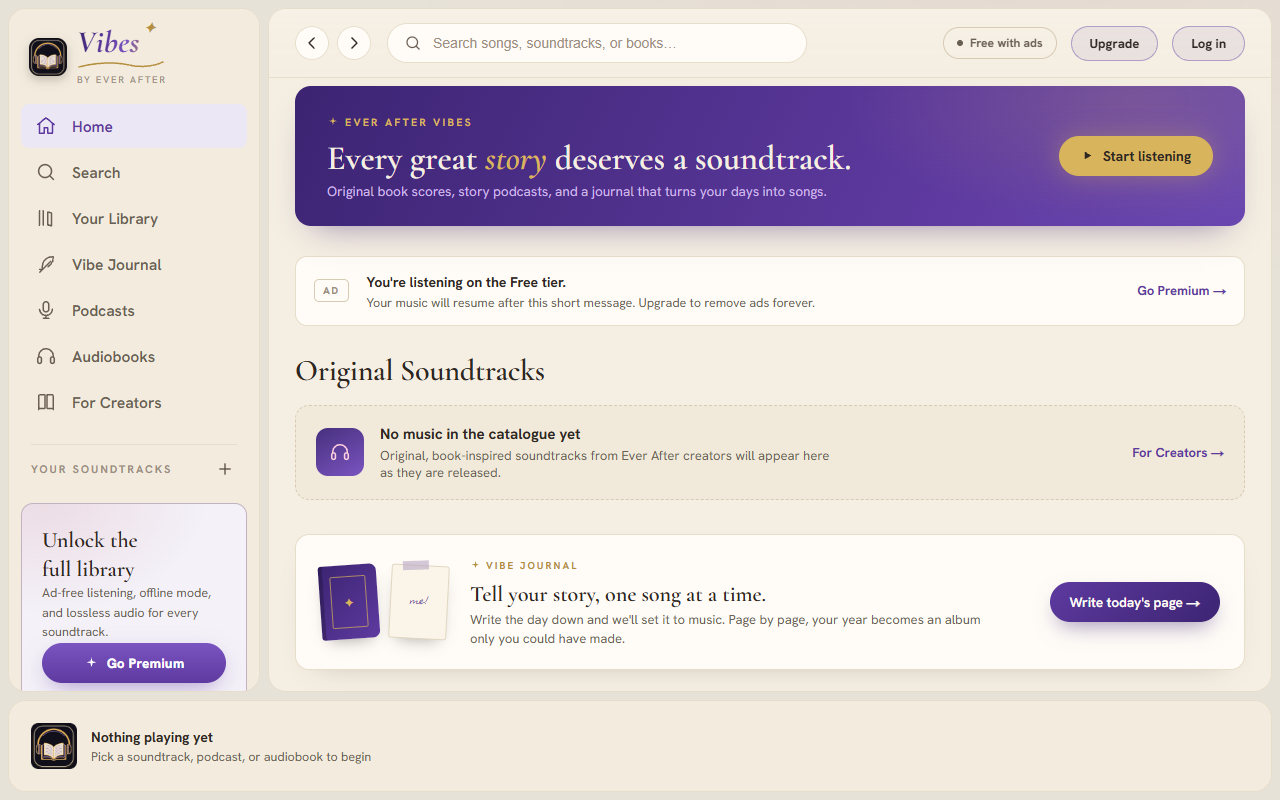Click the Free with ads pill
The image size is (1280, 800).
tap(999, 43)
